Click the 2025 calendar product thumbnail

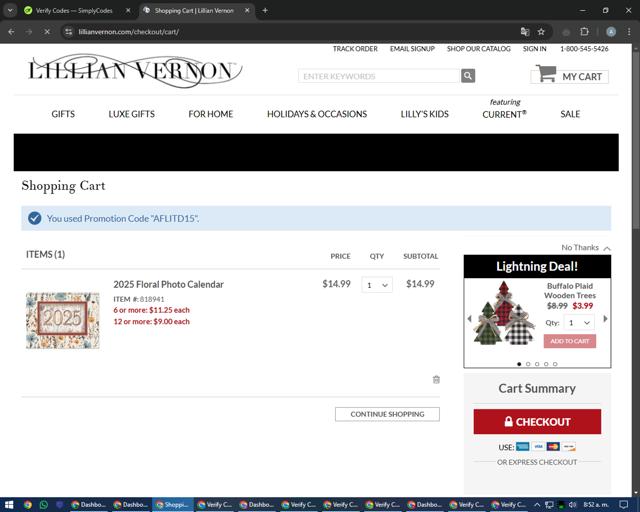point(62,320)
